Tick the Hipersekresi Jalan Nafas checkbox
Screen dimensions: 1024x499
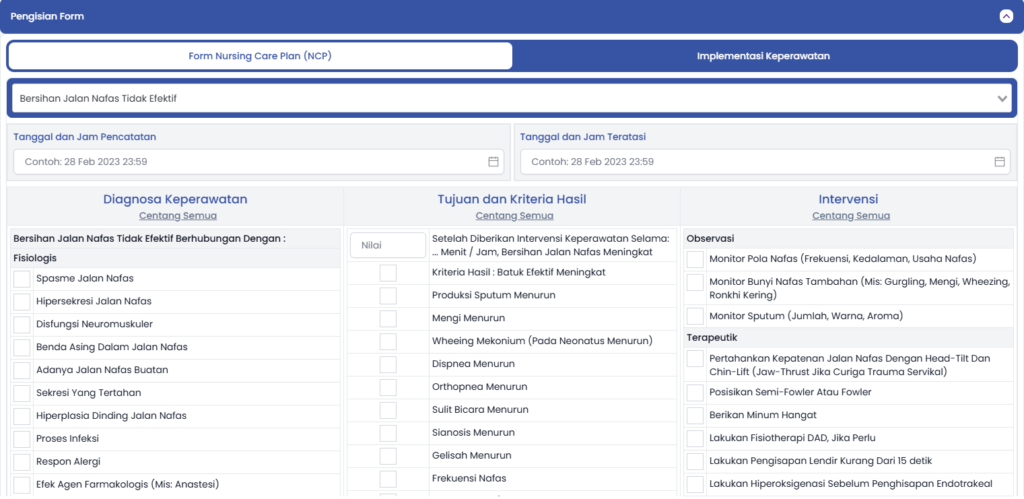click(x=22, y=302)
